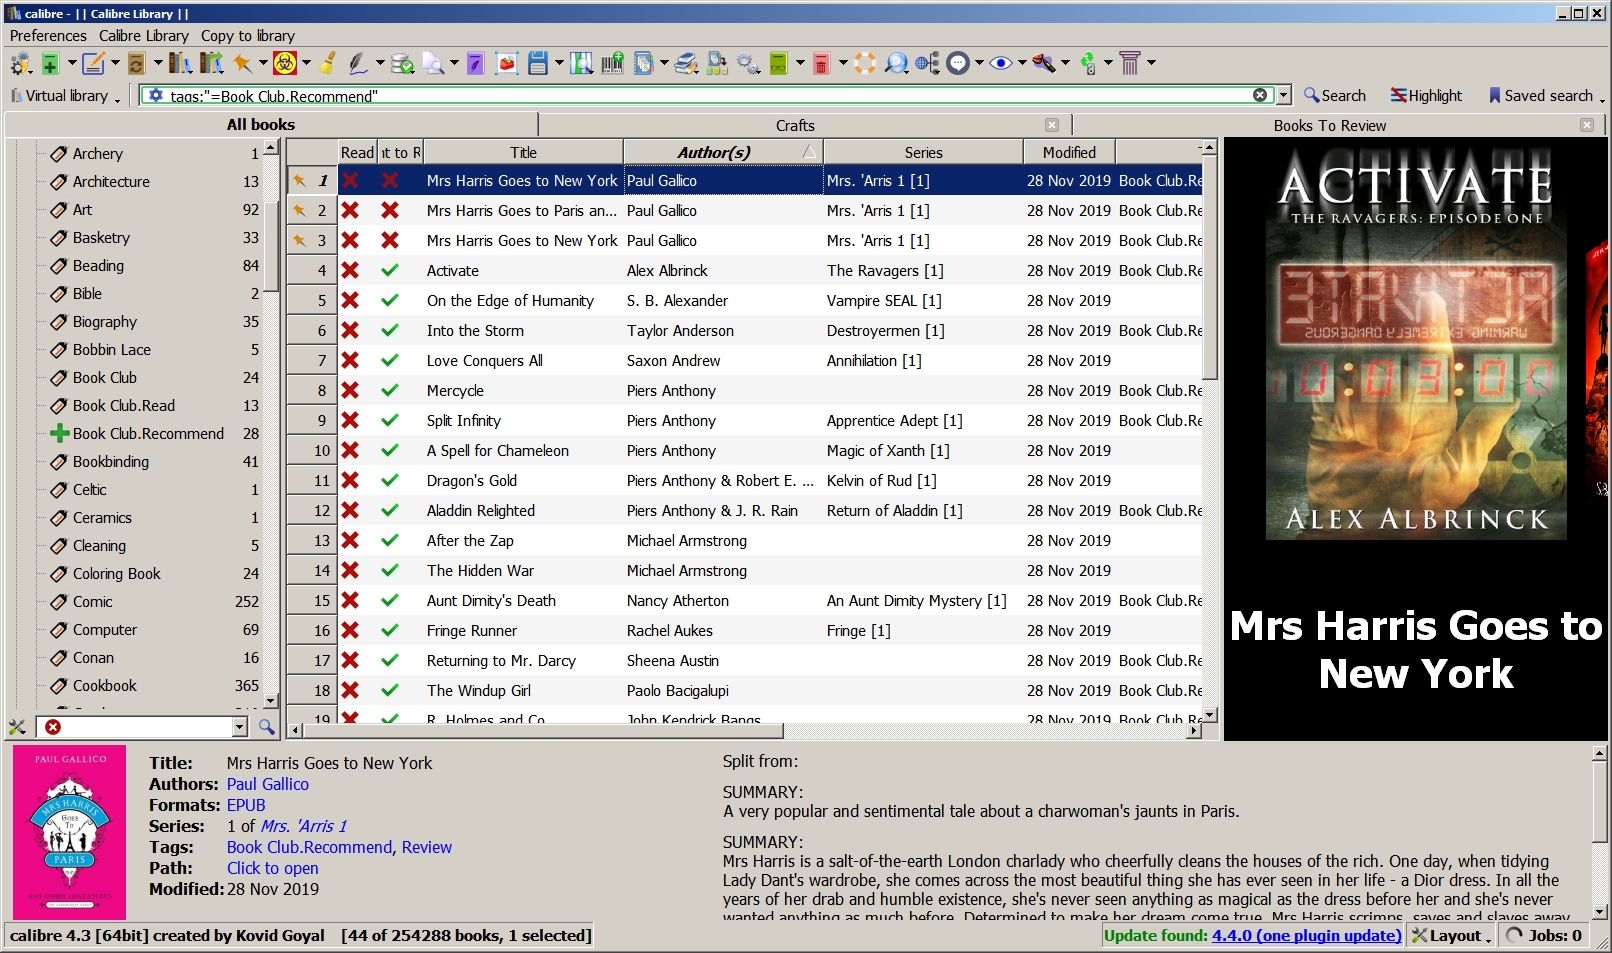Screen dimensions: 1612x953
Task: Expand the search history dropdown arrow
Action: (1284, 95)
